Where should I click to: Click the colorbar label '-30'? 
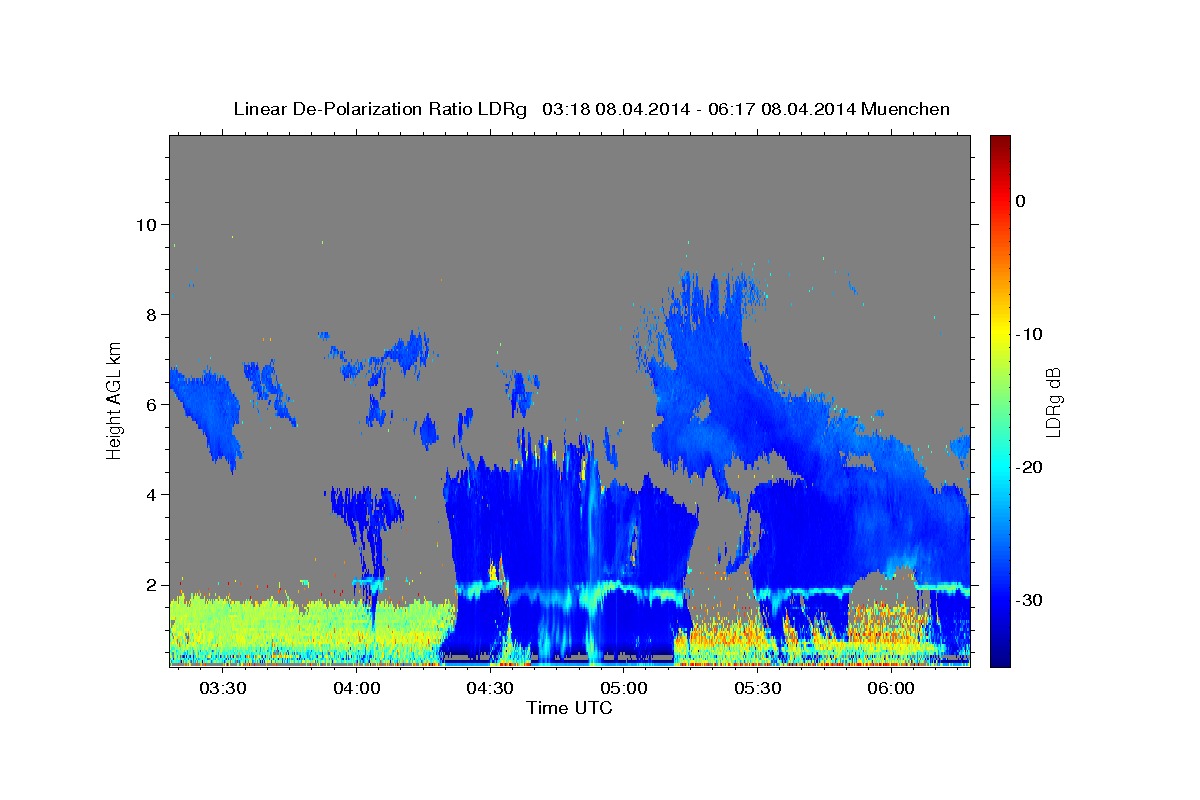point(1030,600)
